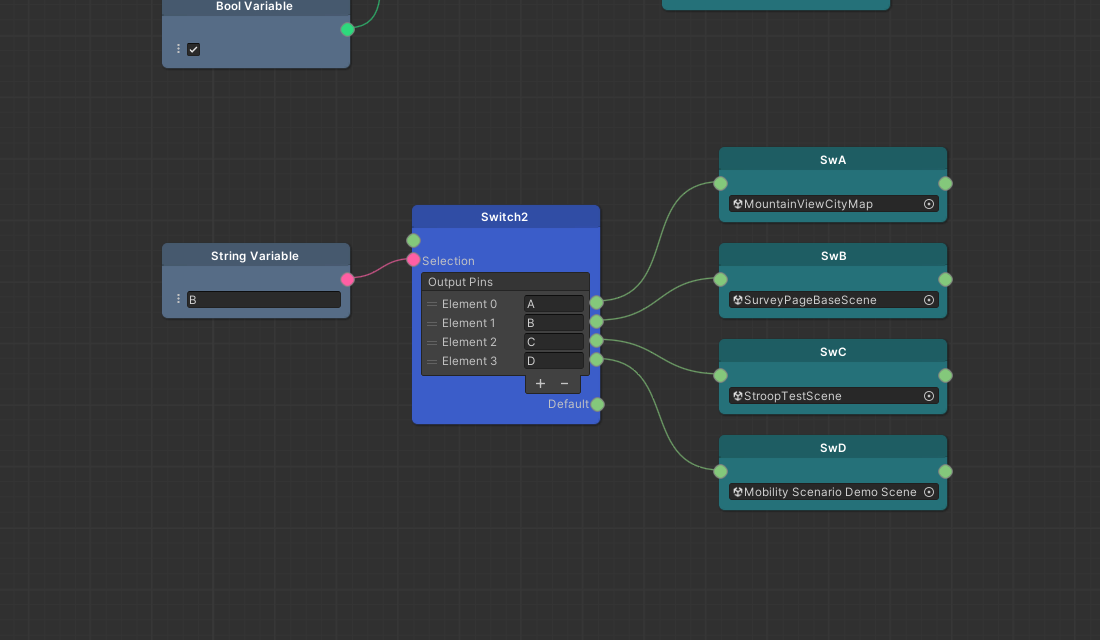Open object picker for StroopTestScene

coord(929,396)
